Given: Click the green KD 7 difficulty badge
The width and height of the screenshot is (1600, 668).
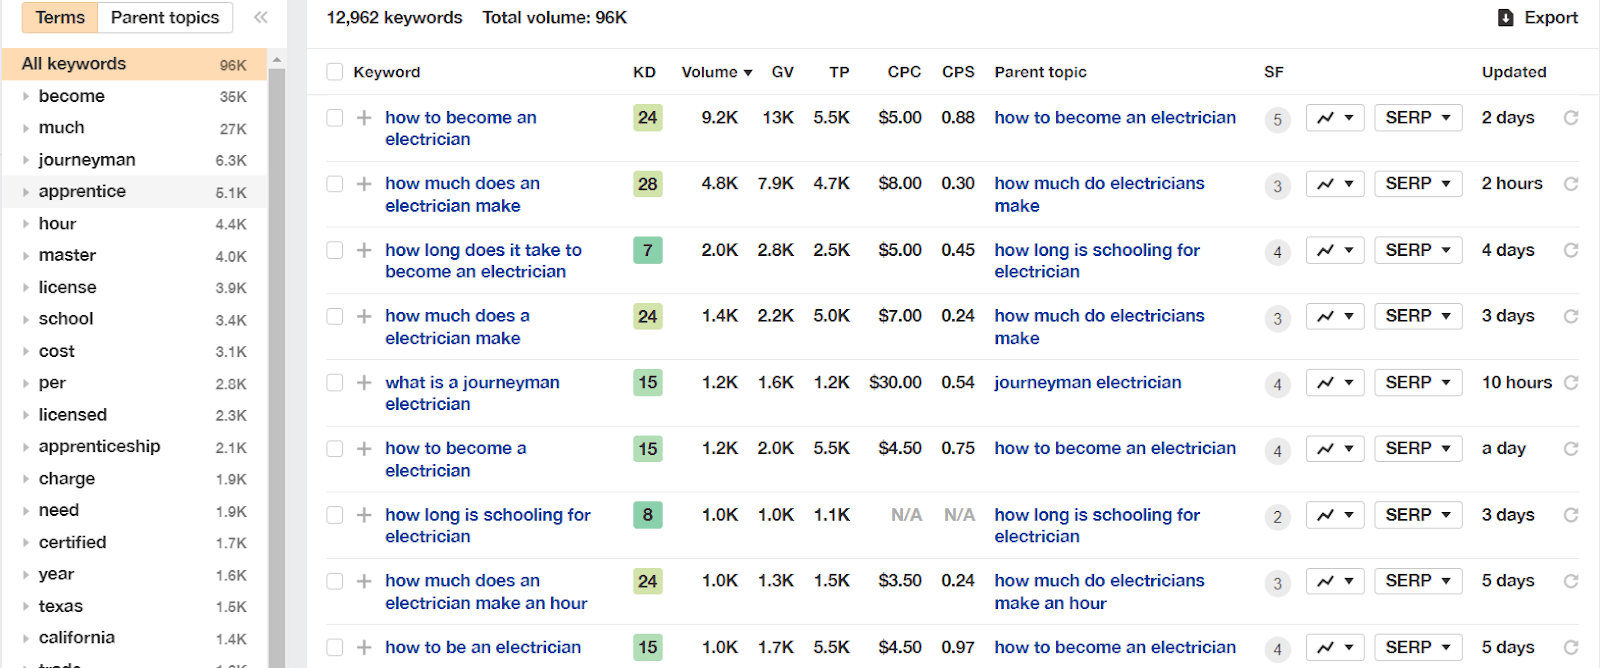Looking at the screenshot, I should (648, 250).
